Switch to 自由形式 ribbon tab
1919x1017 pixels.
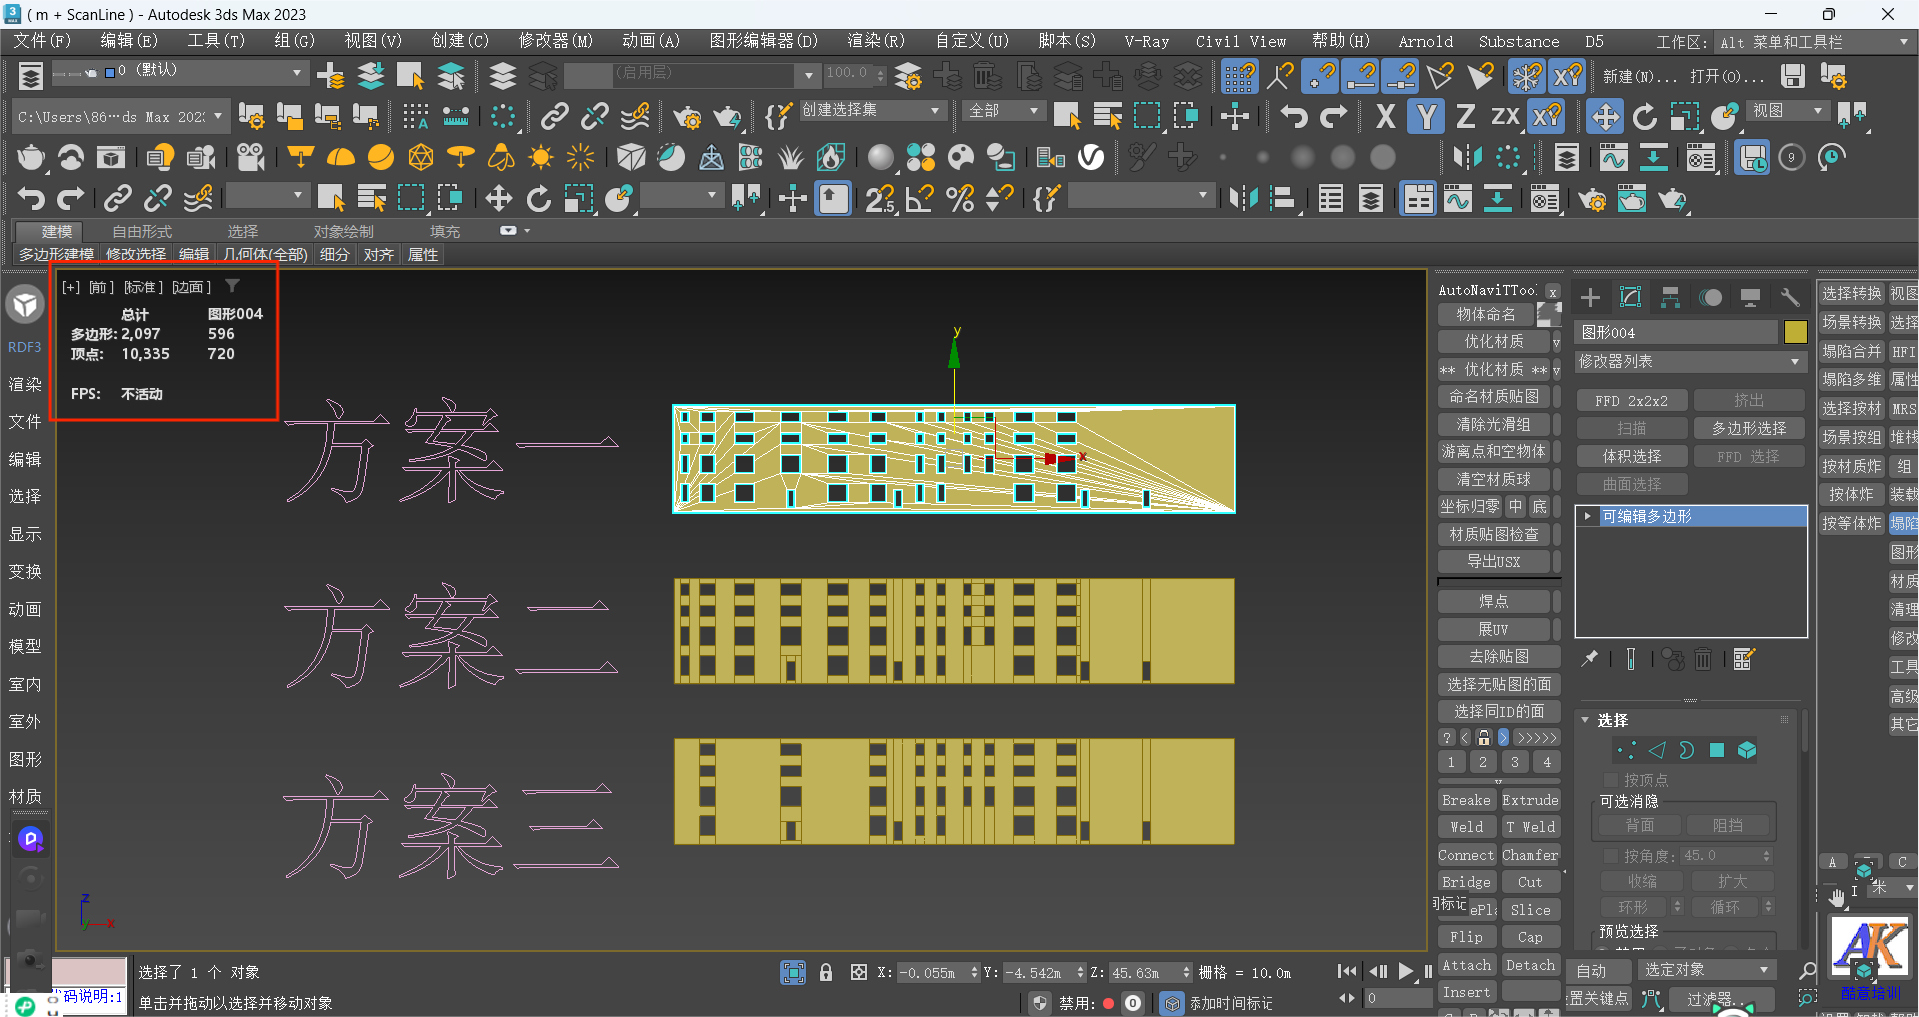[142, 231]
